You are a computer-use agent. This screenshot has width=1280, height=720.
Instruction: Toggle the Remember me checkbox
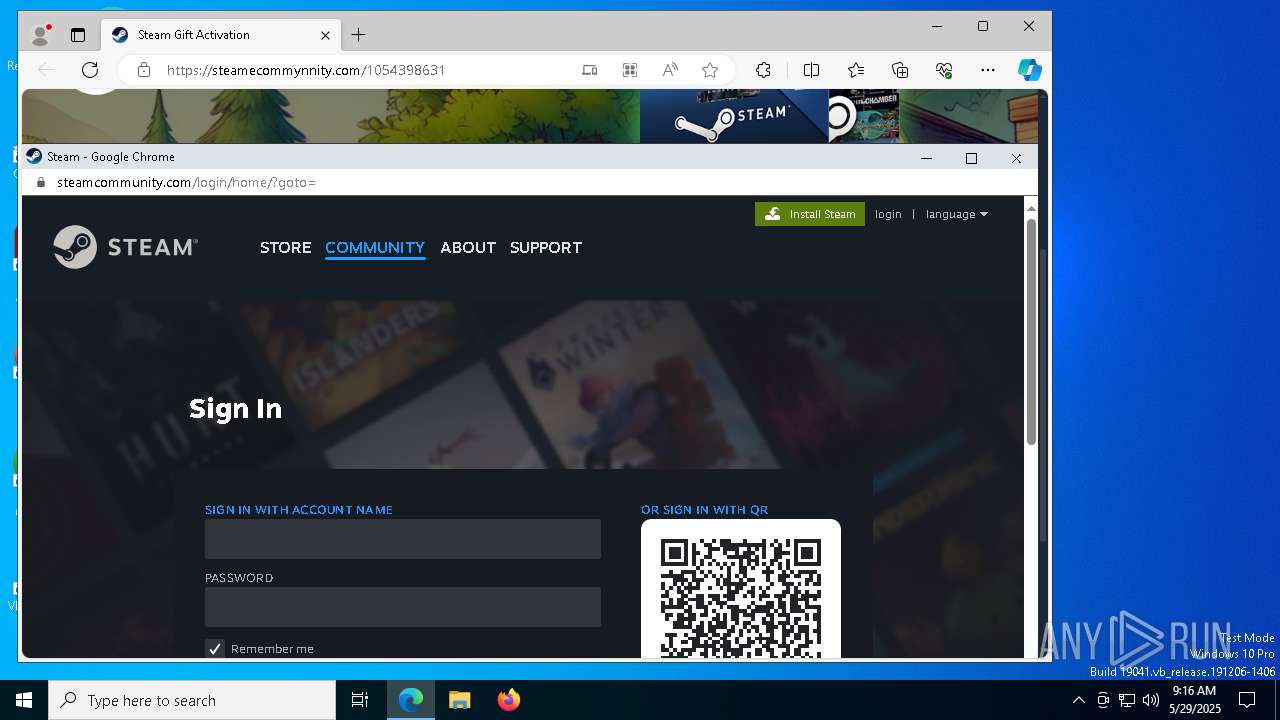point(215,649)
